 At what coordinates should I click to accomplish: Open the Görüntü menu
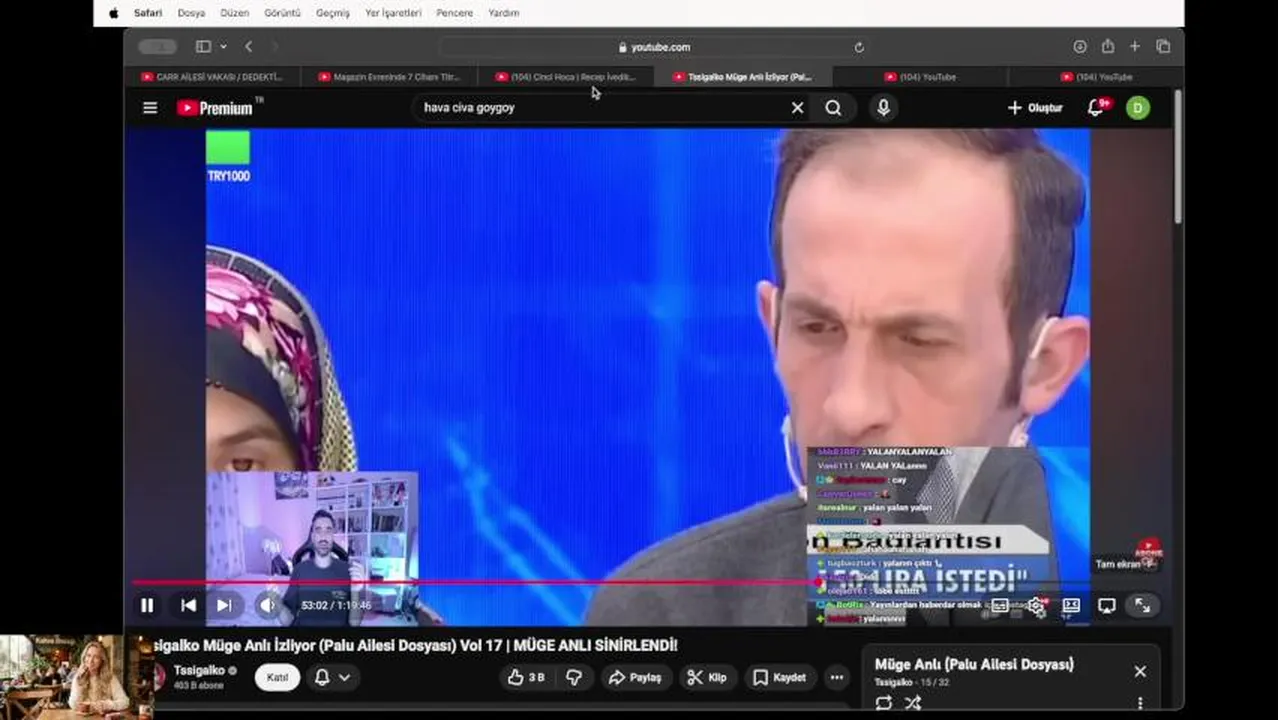282,13
